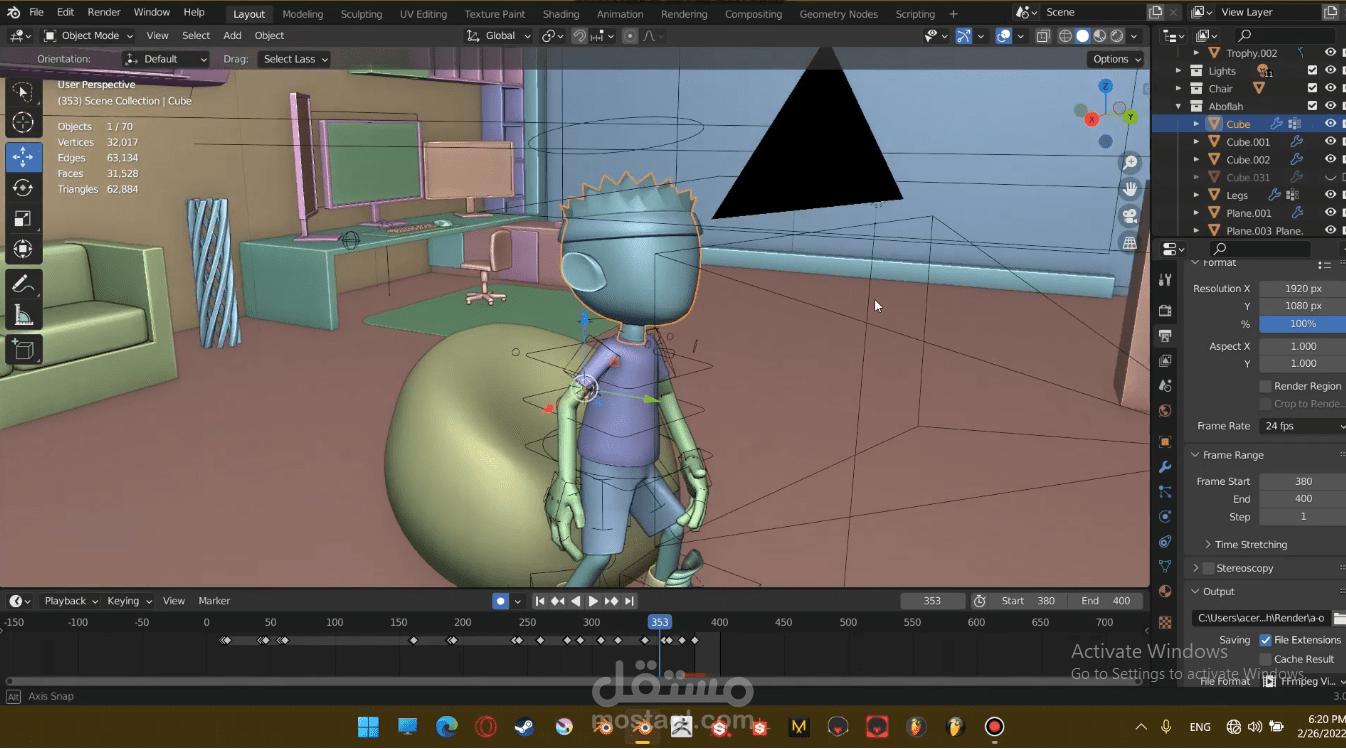Select the Cursor tool in viewport toolbar

pos(23,123)
